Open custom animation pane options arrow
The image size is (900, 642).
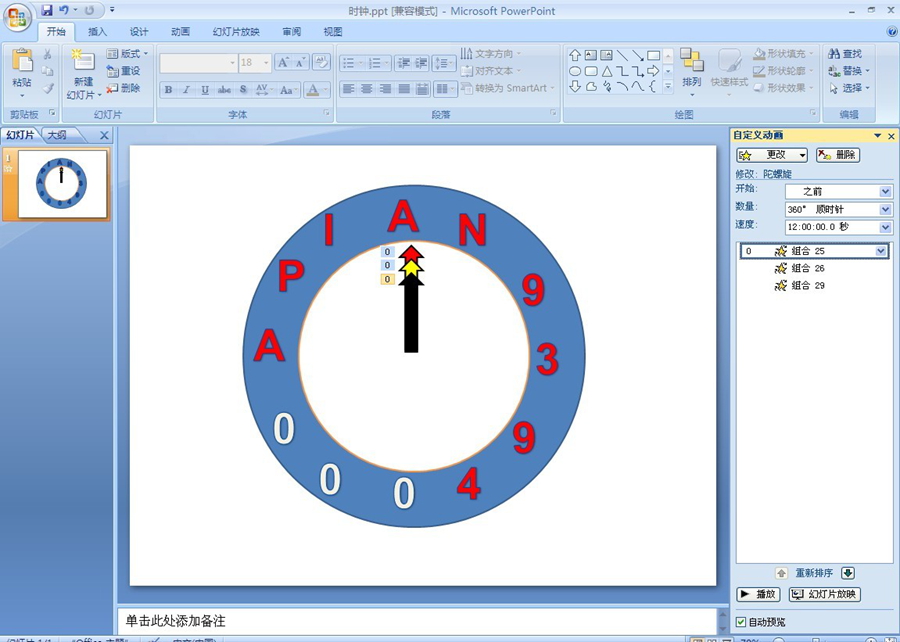click(877, 136)
